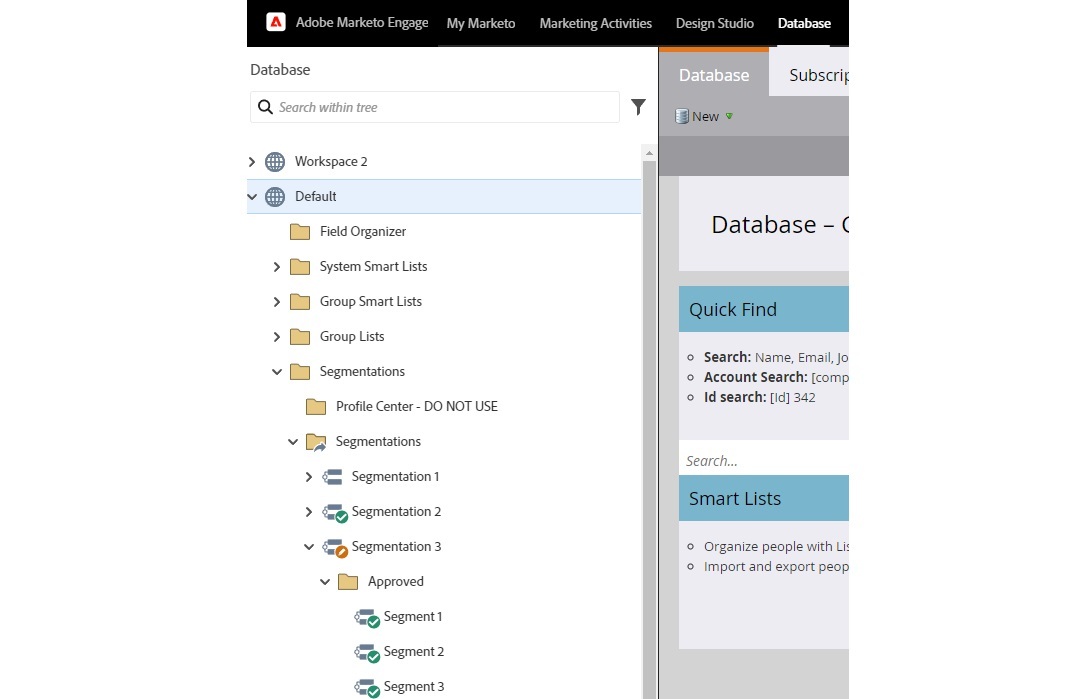This screenshot has height=699, width=1072.
Task: Select the Database top navigation item
Action: [804, 23]
